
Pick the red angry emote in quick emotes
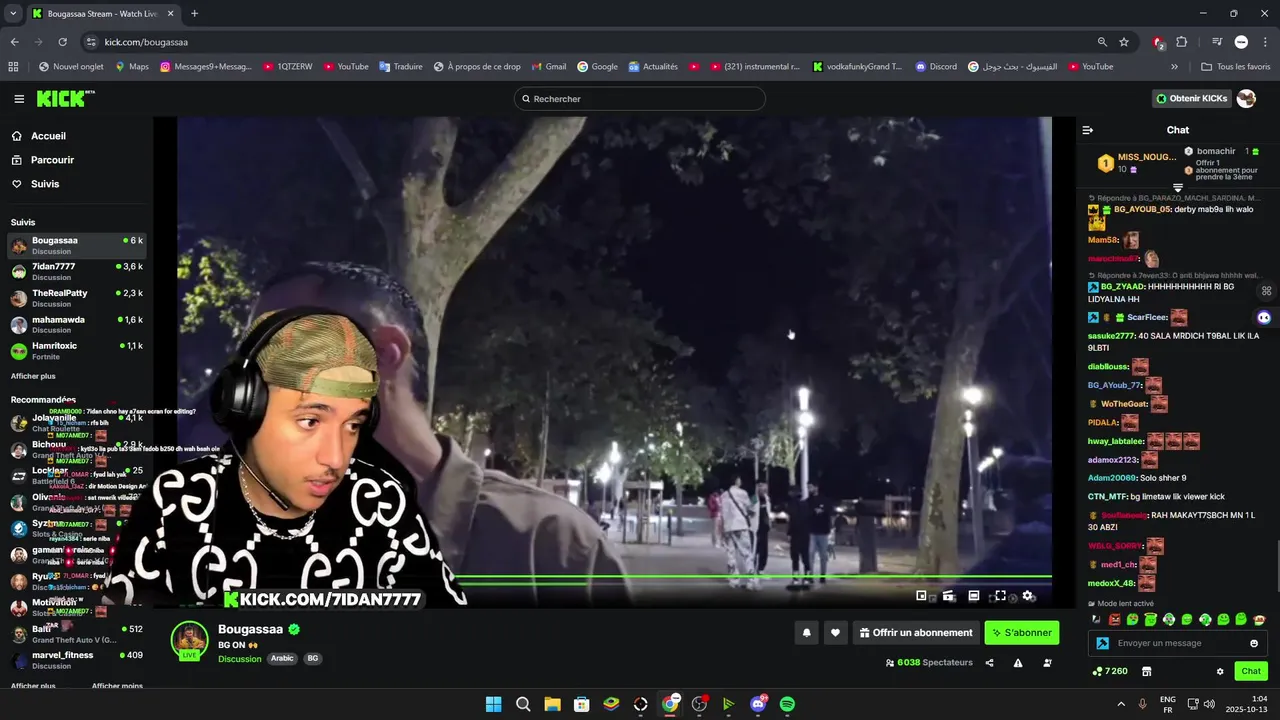(x=1114, y=620)
